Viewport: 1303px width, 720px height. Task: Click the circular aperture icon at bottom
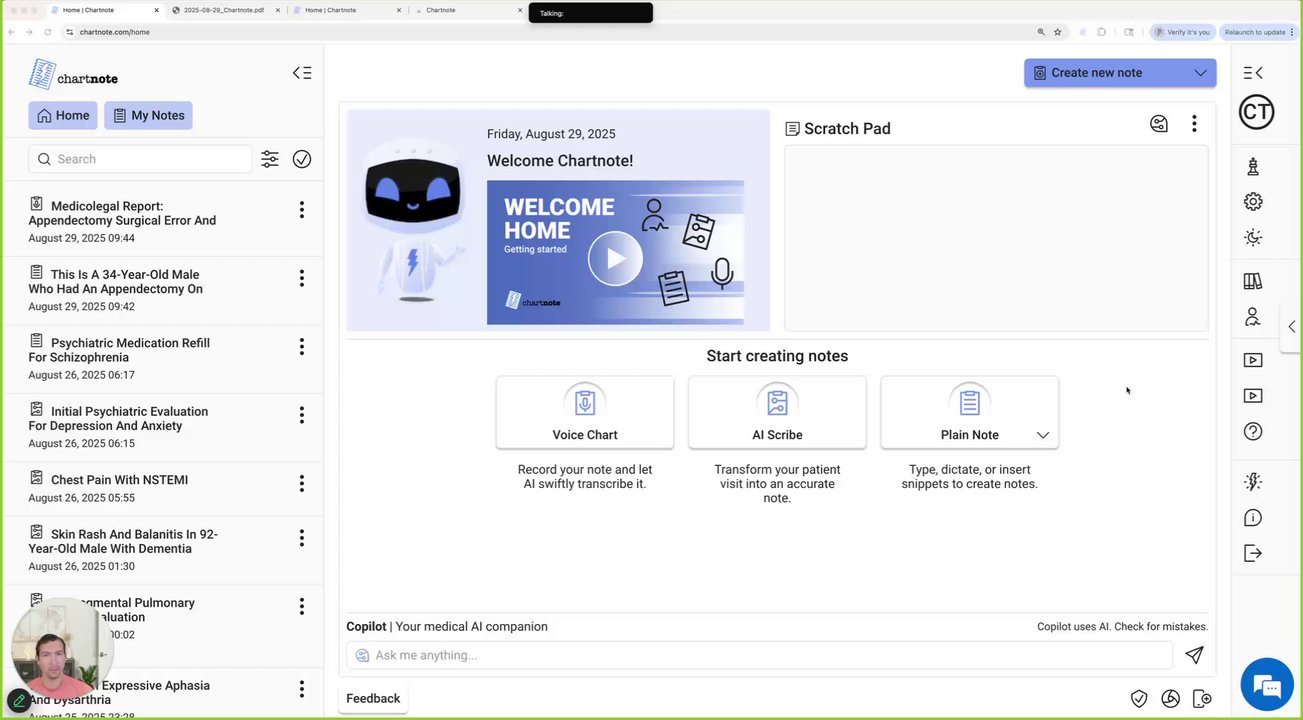click(1171, 699)
